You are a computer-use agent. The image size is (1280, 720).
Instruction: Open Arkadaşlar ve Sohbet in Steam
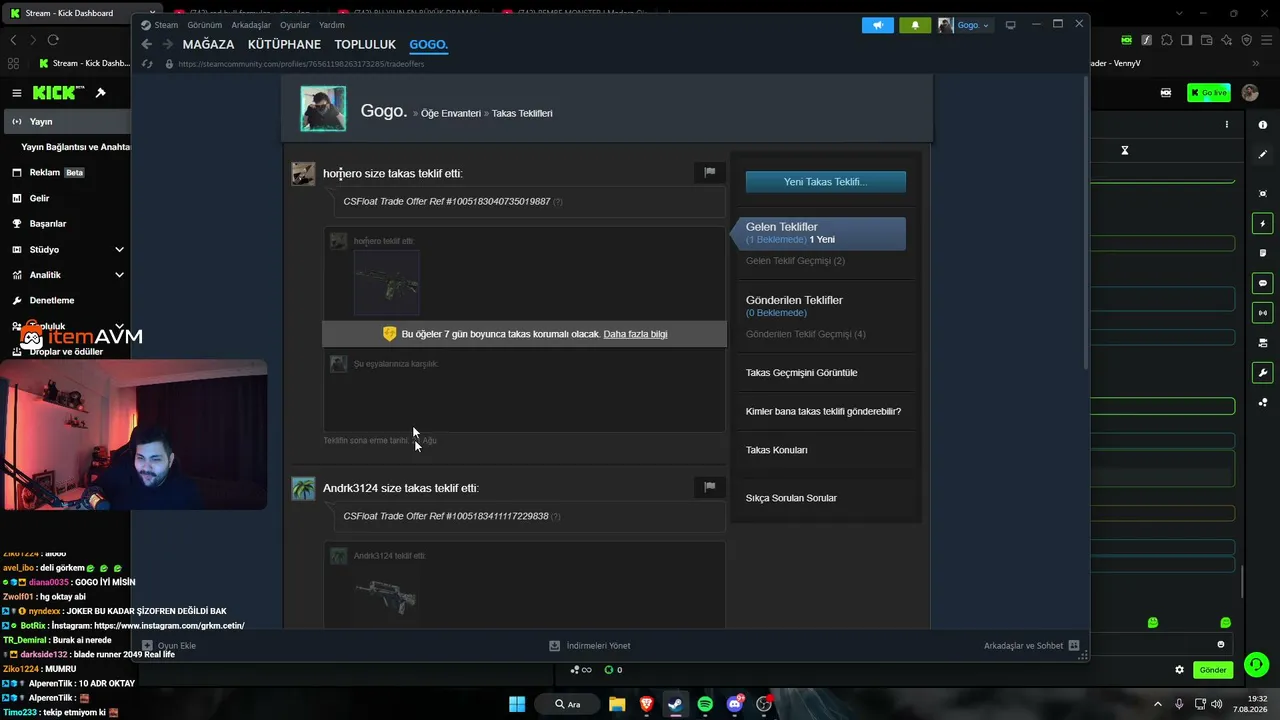(1031, 646)
